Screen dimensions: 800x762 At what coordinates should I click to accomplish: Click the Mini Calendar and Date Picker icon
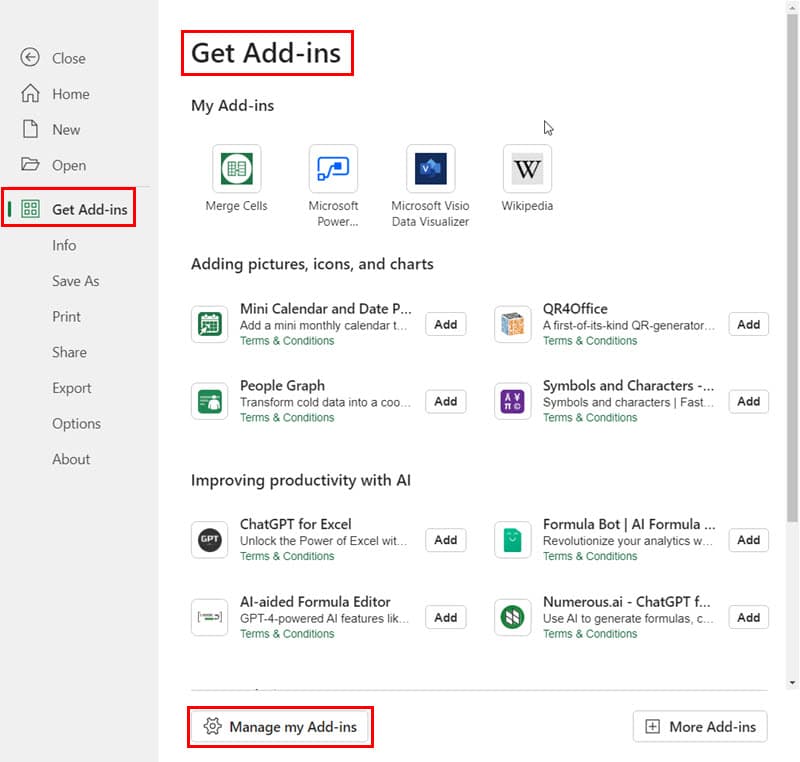point(210,324)
